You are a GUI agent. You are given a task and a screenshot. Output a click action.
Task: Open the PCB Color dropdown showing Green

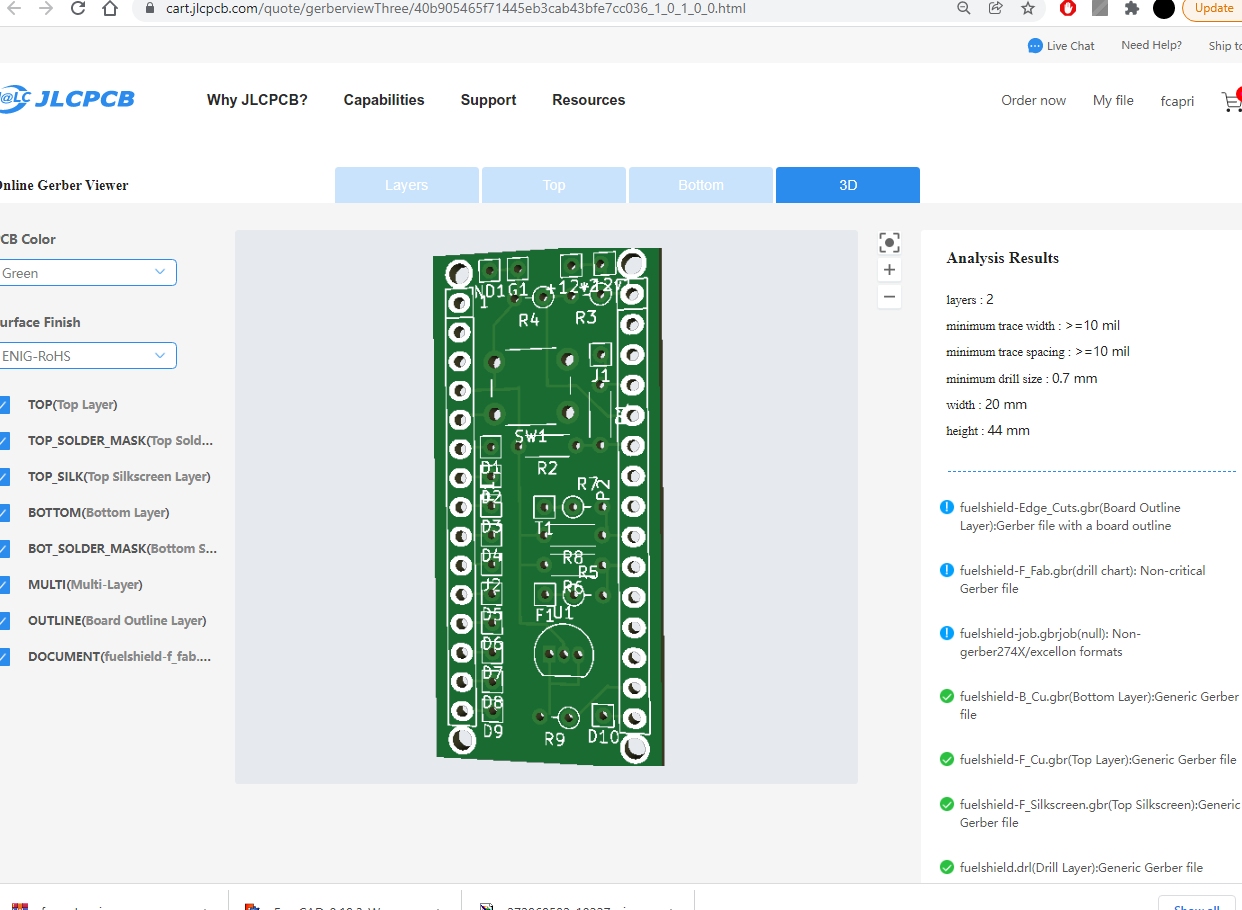tap(87, 273)
